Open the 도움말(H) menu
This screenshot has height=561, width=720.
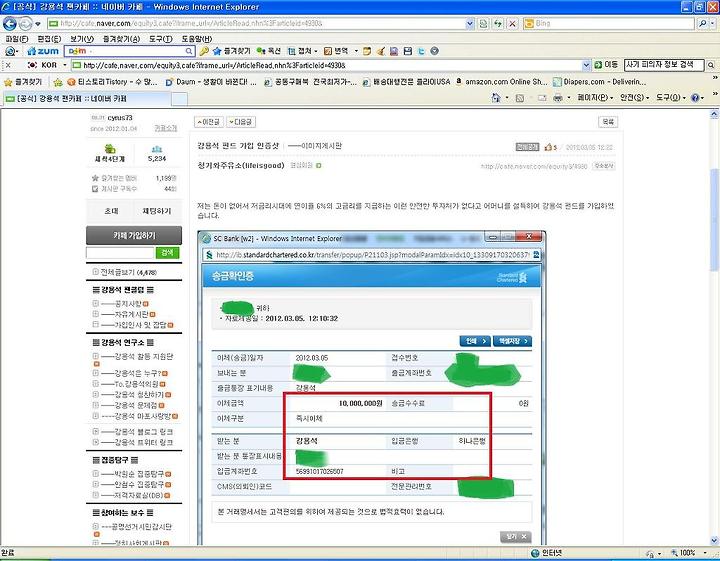(x=197, y=39)
